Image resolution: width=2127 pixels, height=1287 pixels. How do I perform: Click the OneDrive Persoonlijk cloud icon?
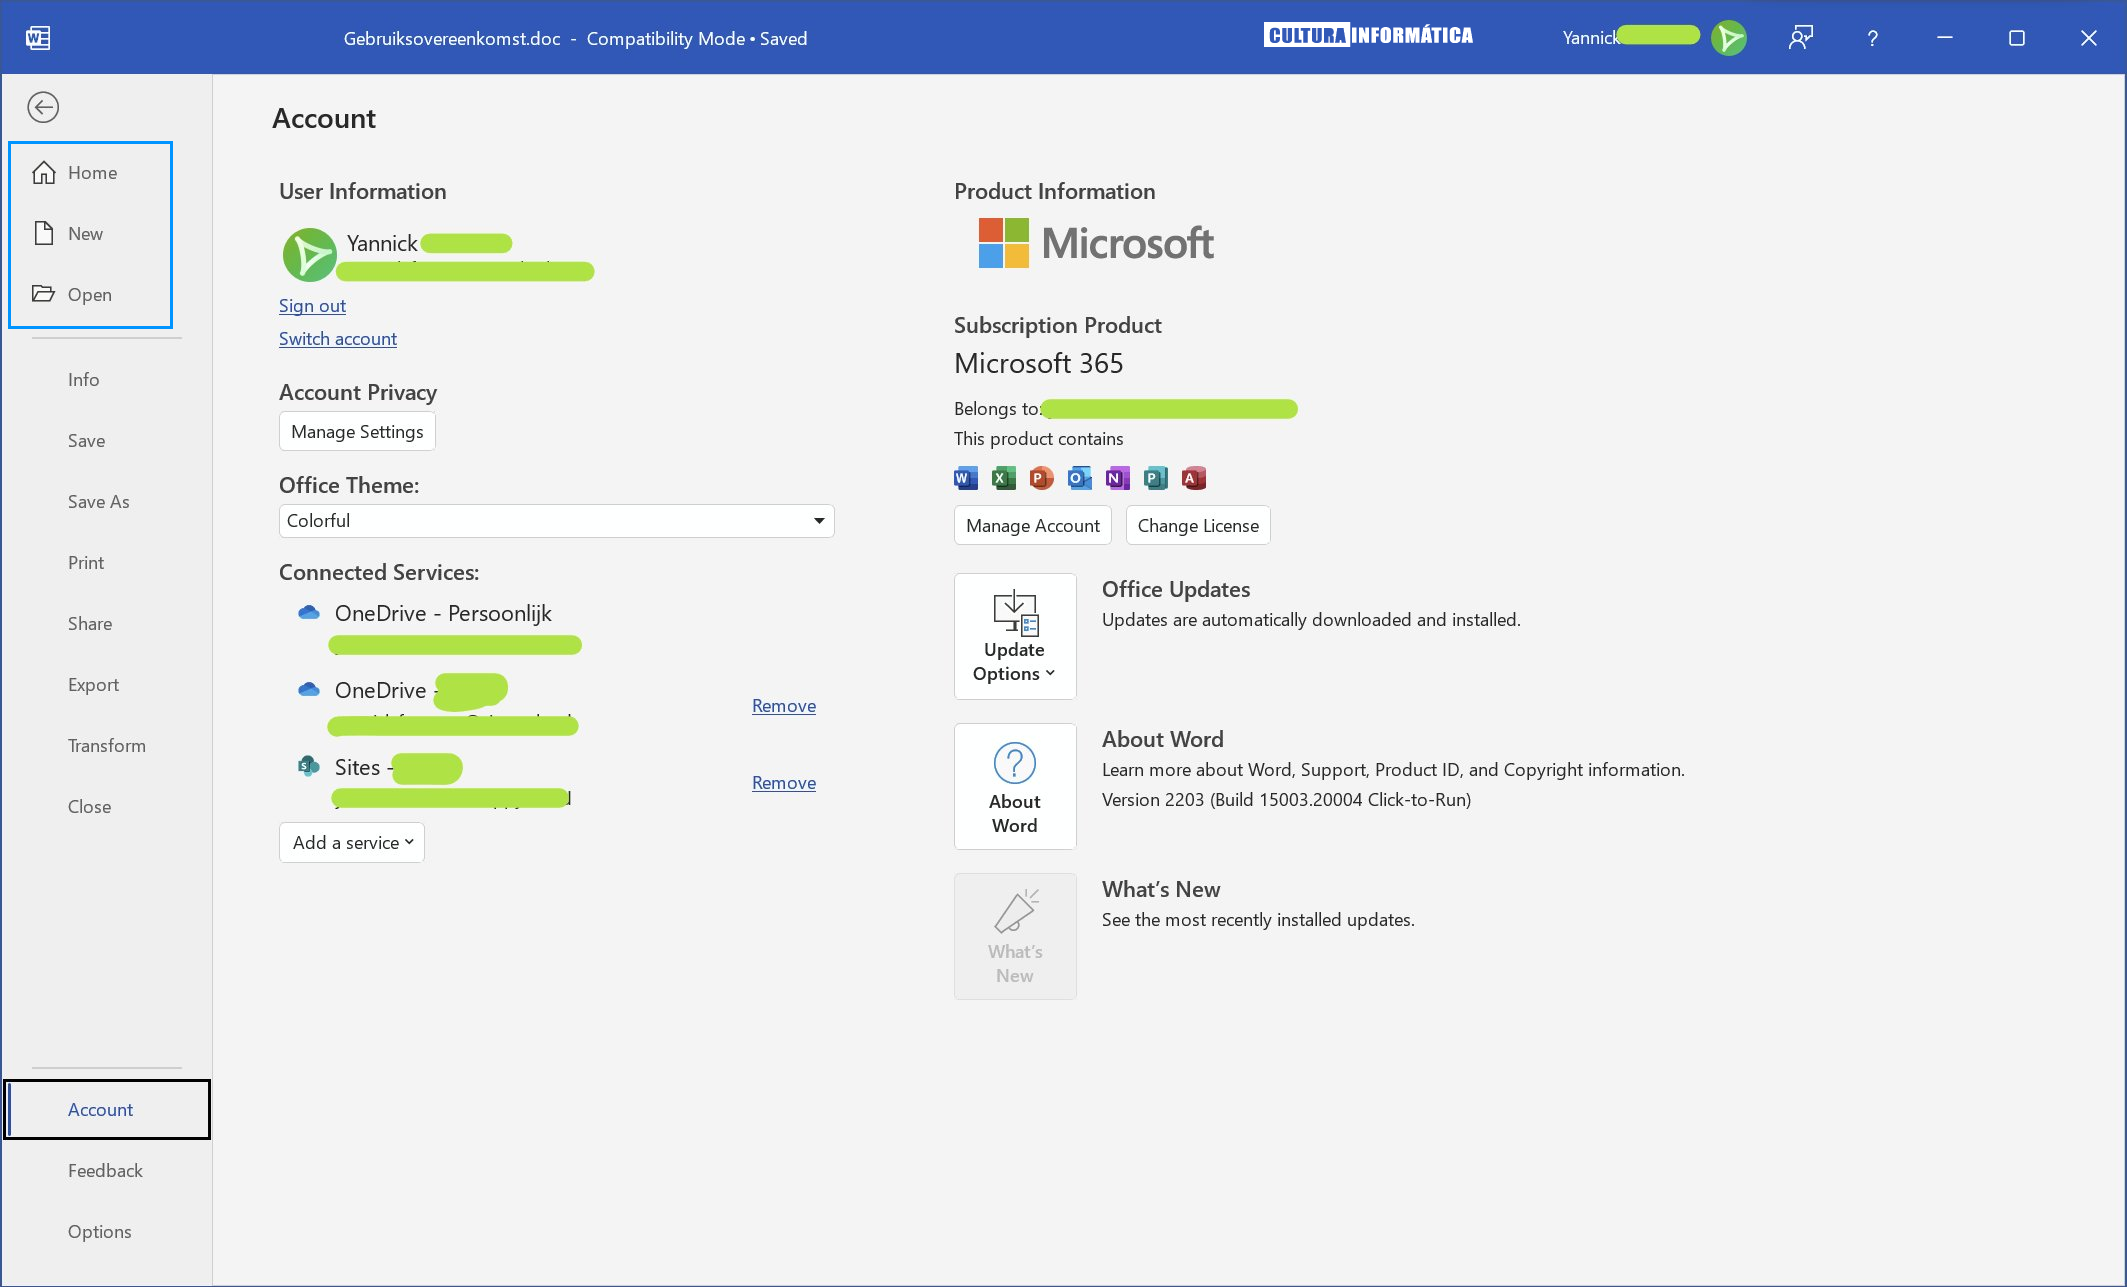pos(309,612)
